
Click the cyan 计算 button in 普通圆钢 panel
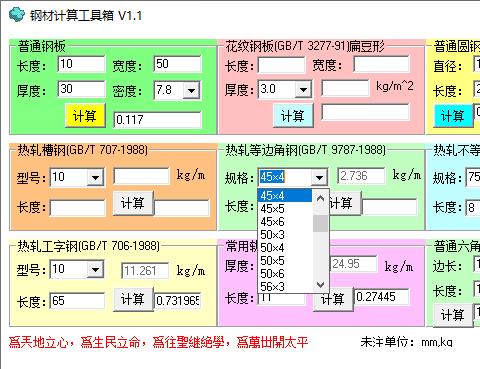(453, 116)
